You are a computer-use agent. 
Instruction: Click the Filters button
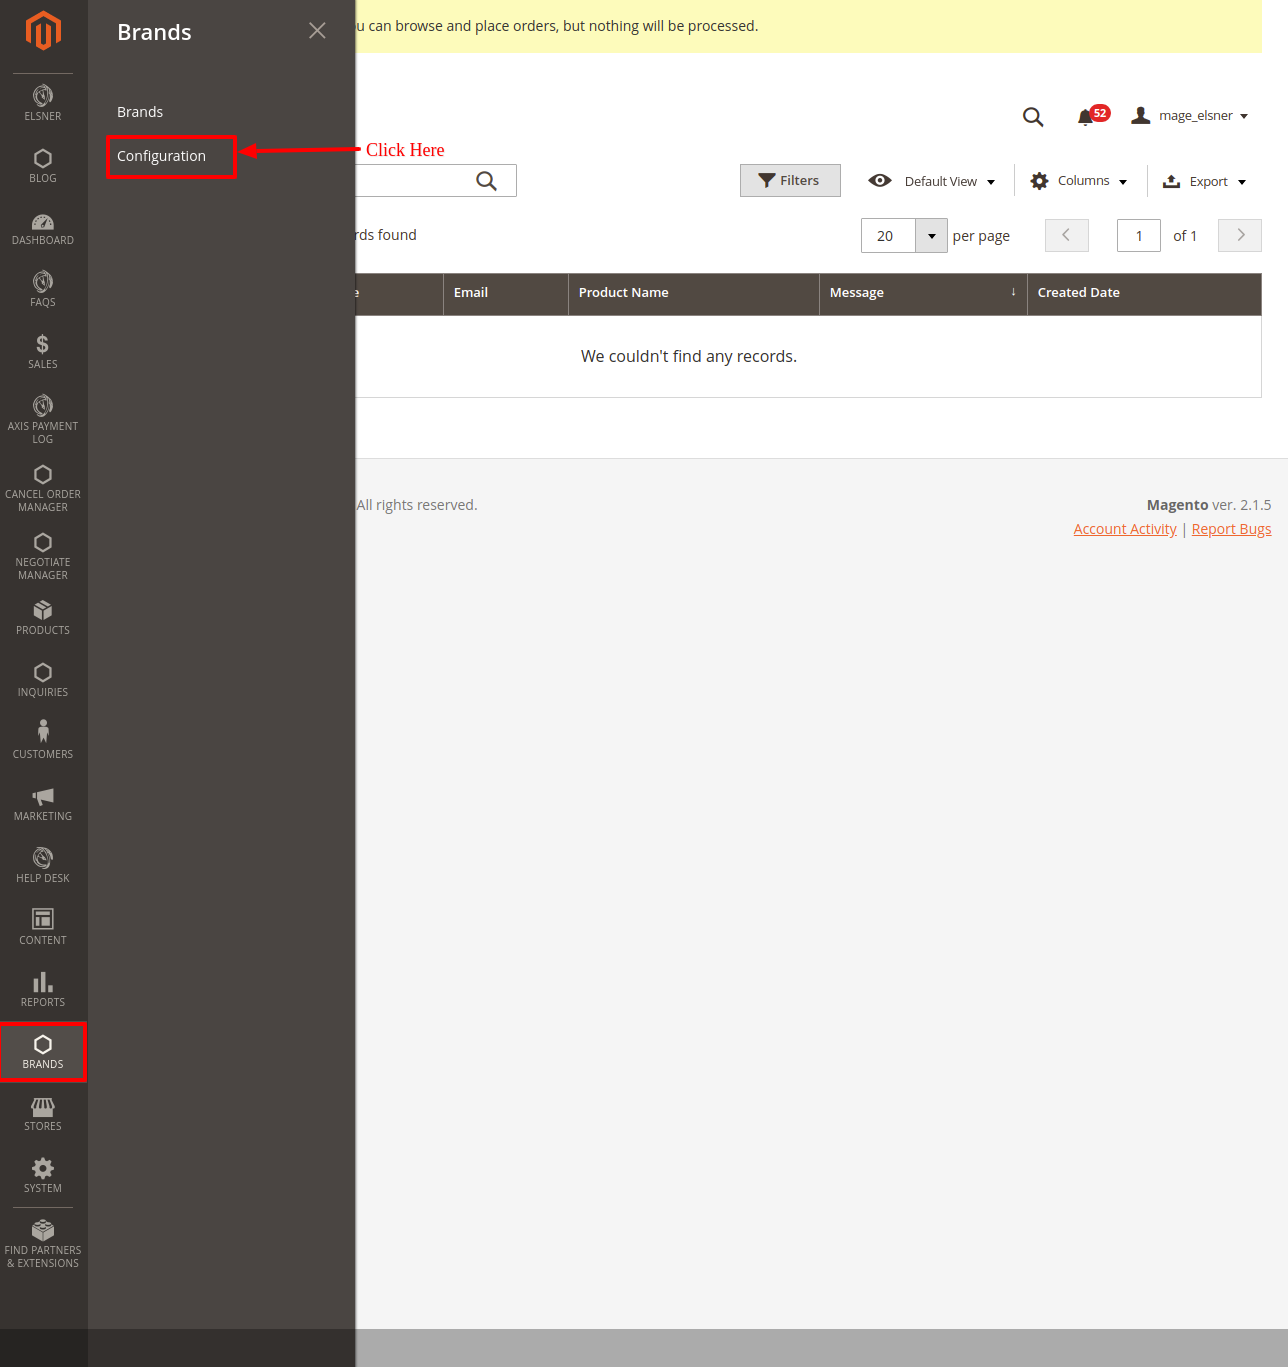pos(790,181)
